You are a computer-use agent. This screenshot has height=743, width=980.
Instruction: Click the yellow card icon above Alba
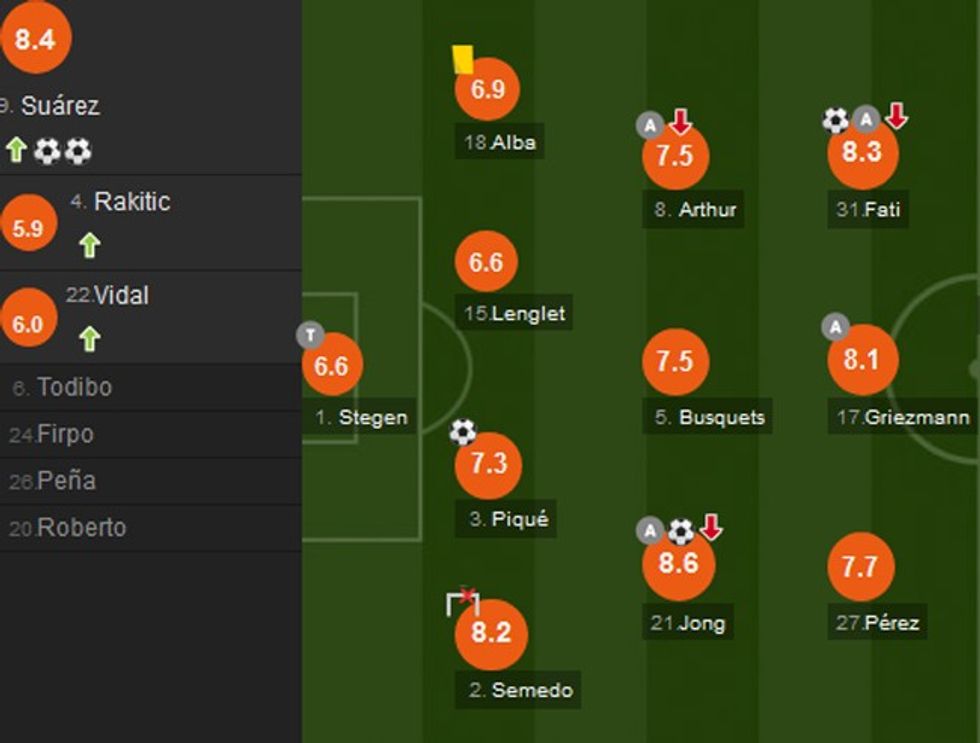(462, 59)
